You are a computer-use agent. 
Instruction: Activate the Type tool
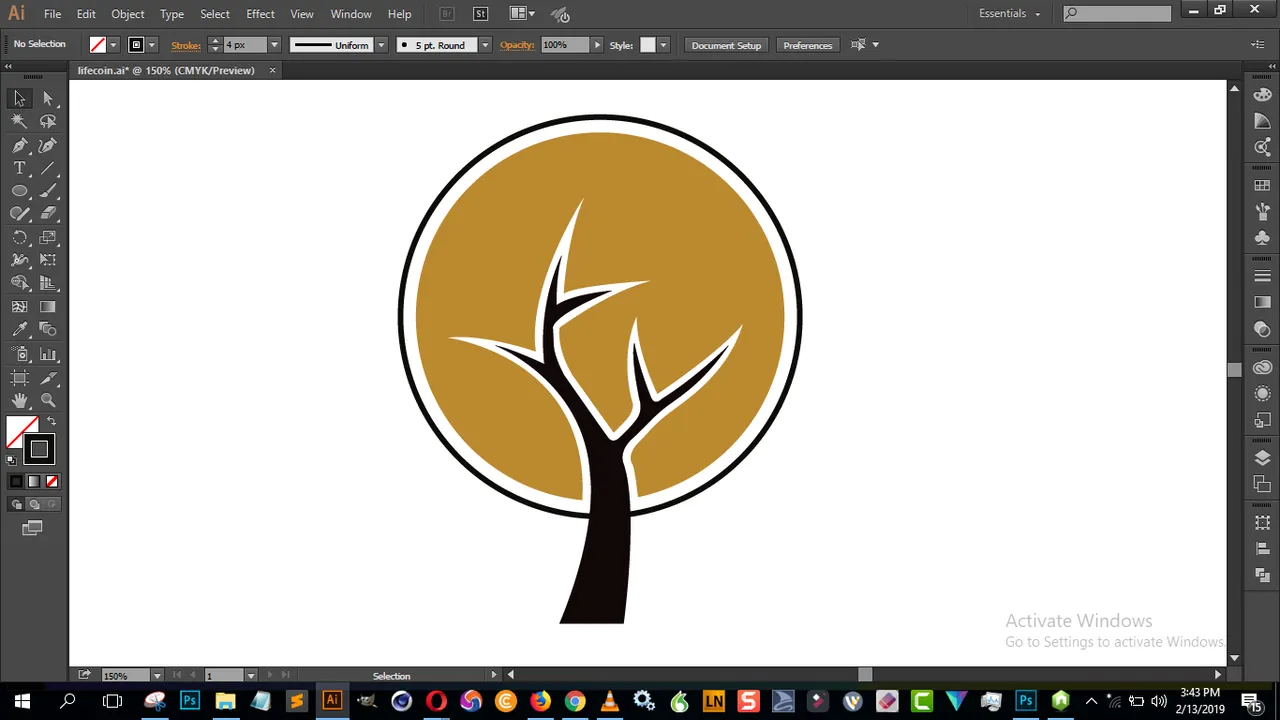point(19,168)
